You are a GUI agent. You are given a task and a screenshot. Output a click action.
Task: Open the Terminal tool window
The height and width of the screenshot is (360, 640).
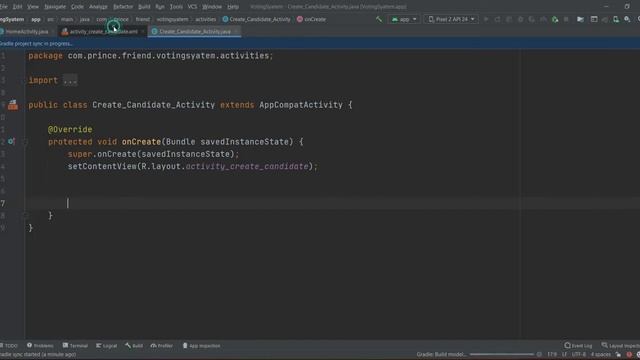coord(75,346)
